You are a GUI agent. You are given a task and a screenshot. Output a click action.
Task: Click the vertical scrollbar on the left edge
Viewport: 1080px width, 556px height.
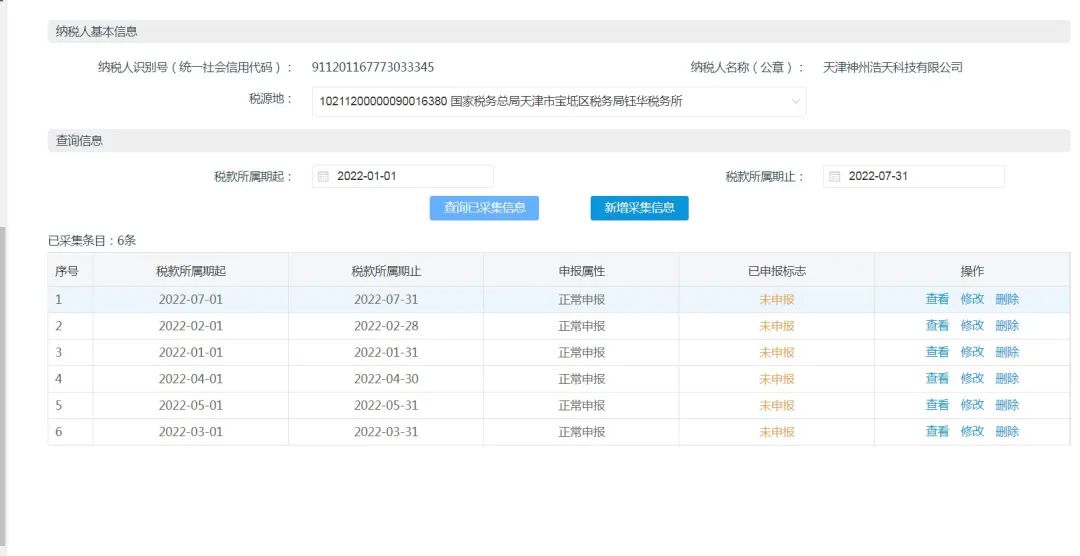tap(3, 386)
